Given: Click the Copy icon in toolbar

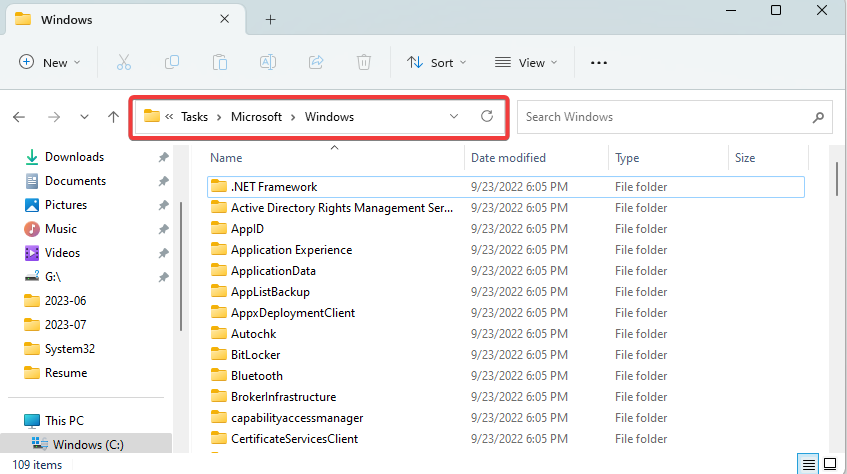Looking at the screenshot, I should pos(172,63).
